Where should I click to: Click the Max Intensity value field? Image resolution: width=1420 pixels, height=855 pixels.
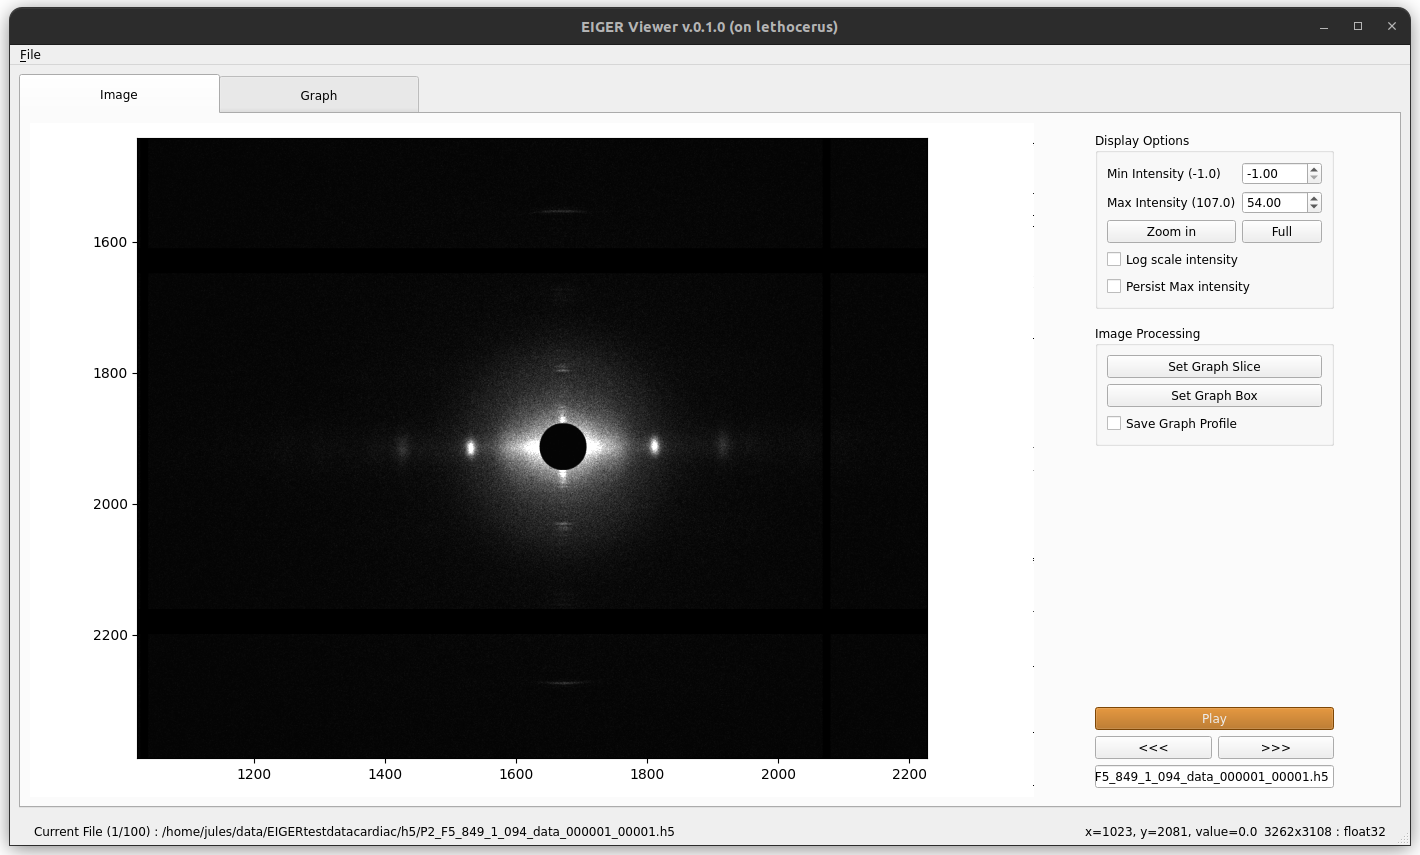[1274, 202]
